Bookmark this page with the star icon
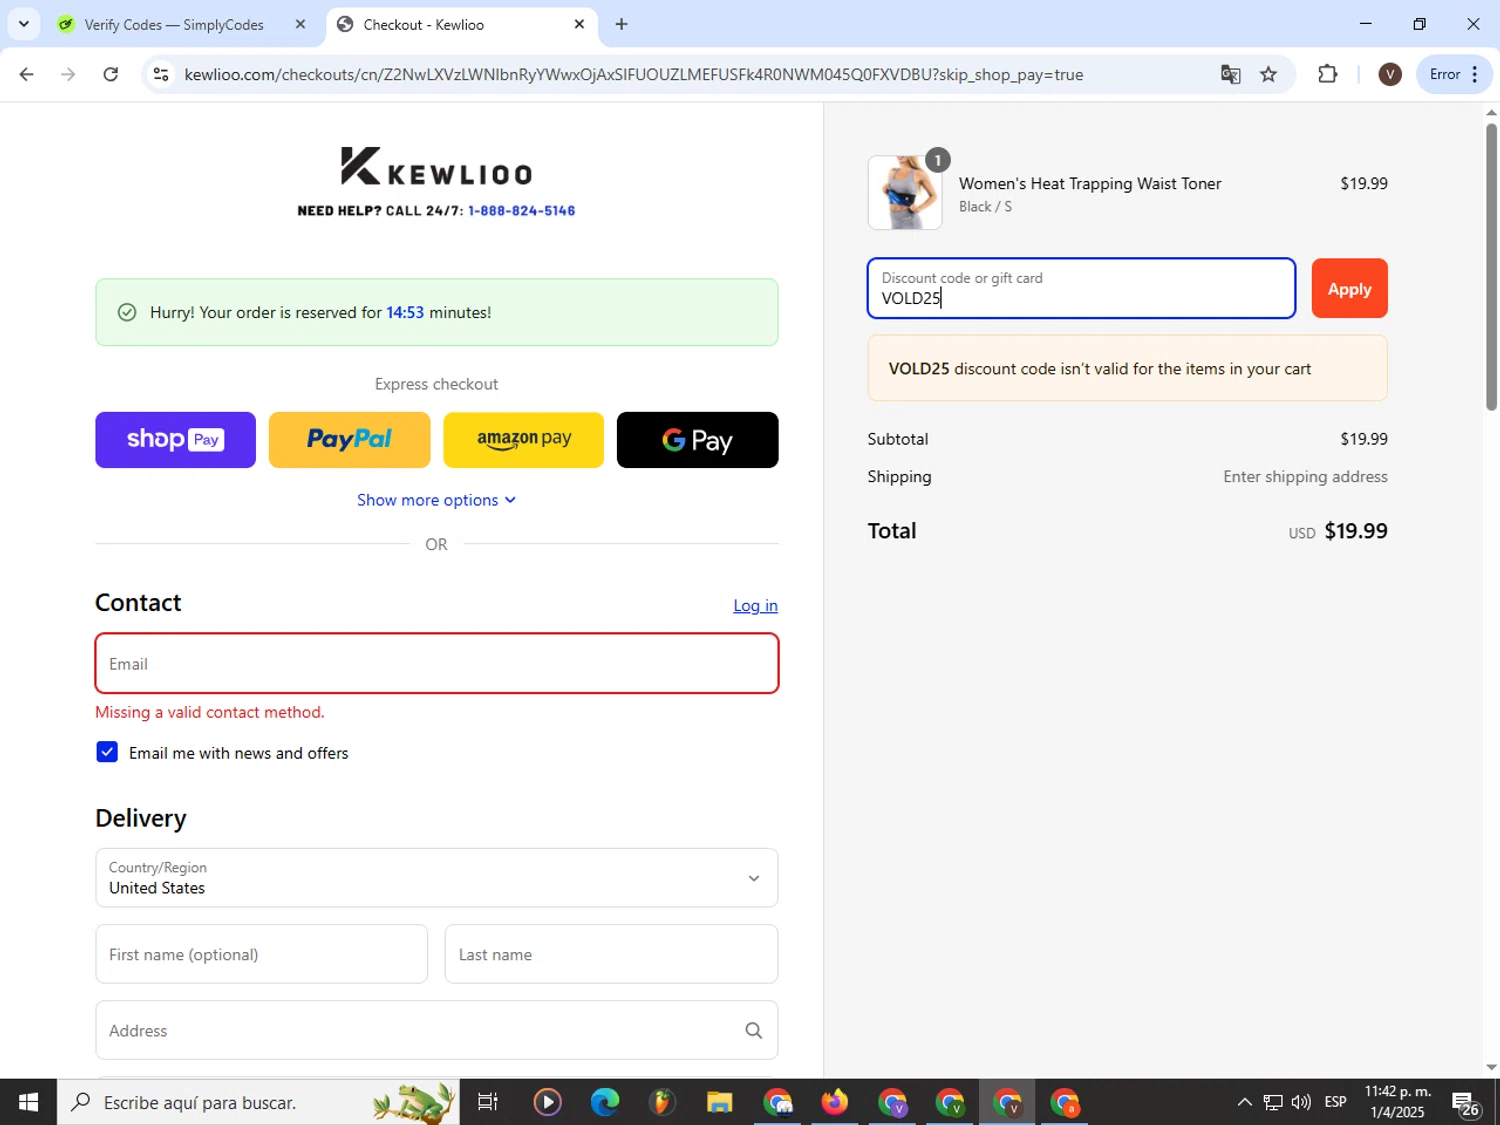This screenshot has width=1500, height=1125. (x=1268, y=74)
